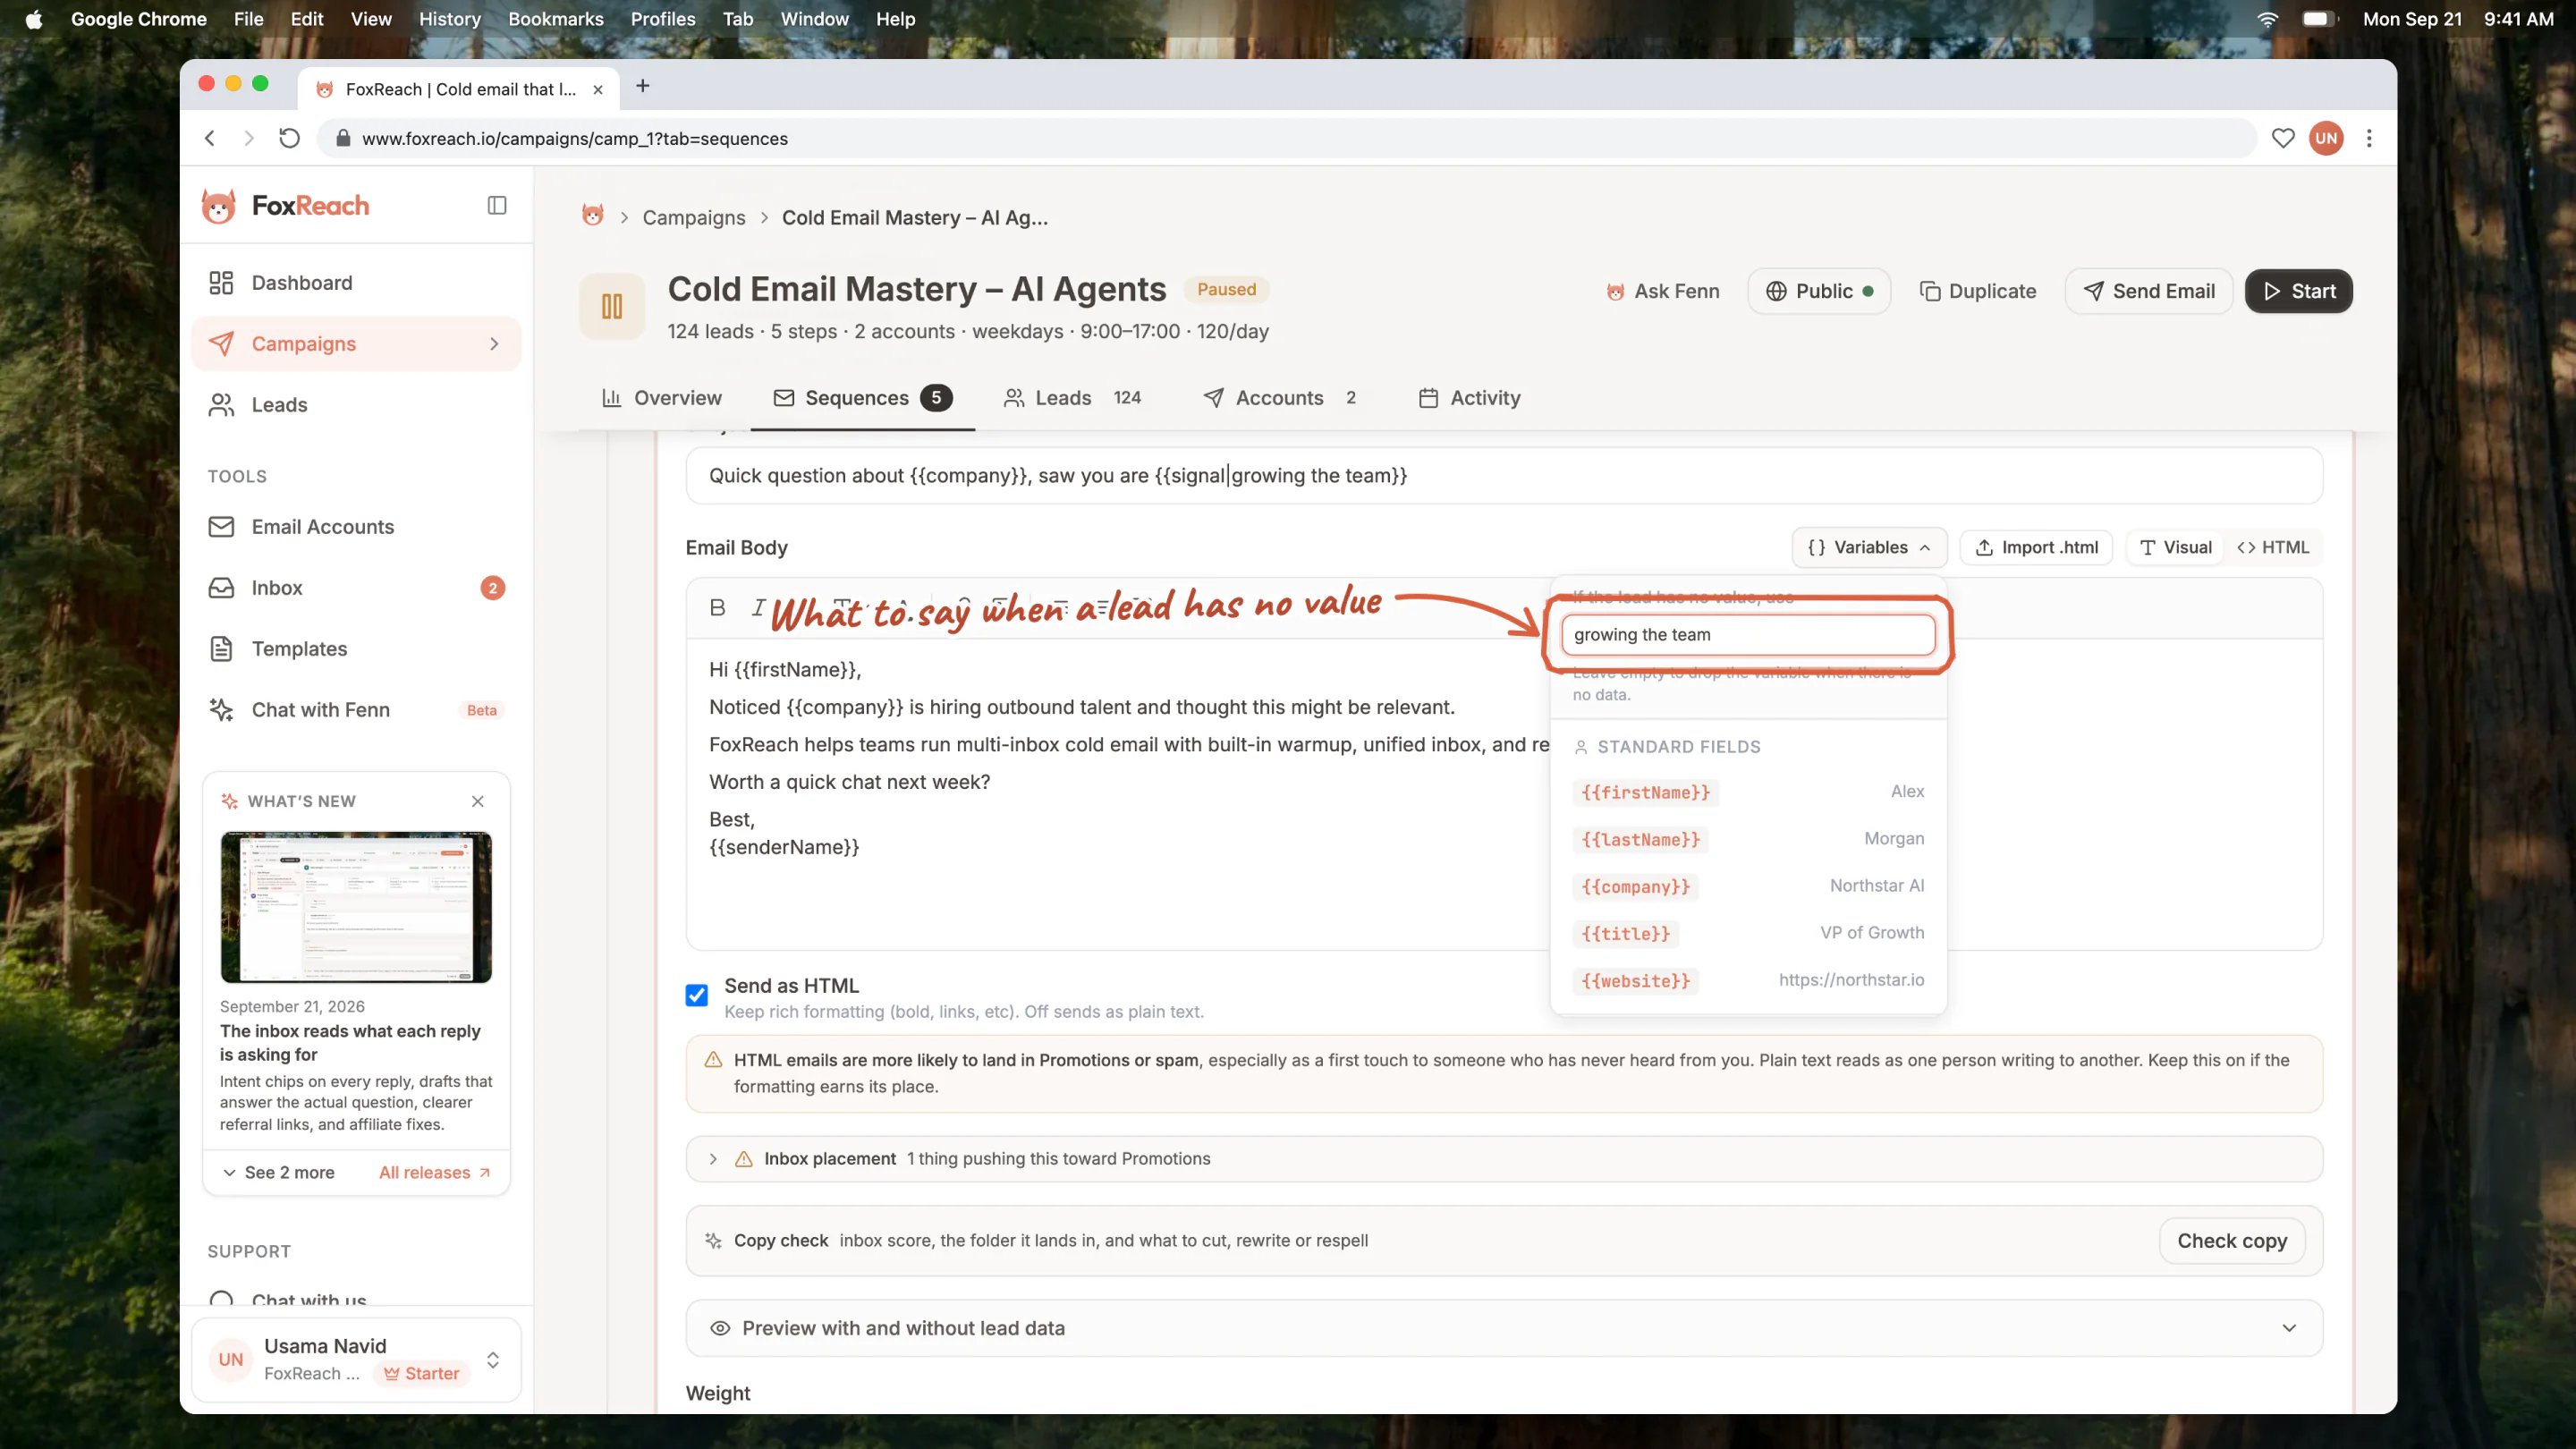The height and width of the screenshot is (1449, 2576).
Task: Expand Preview with and without lead data
Action: [x=1504, y=1328]
